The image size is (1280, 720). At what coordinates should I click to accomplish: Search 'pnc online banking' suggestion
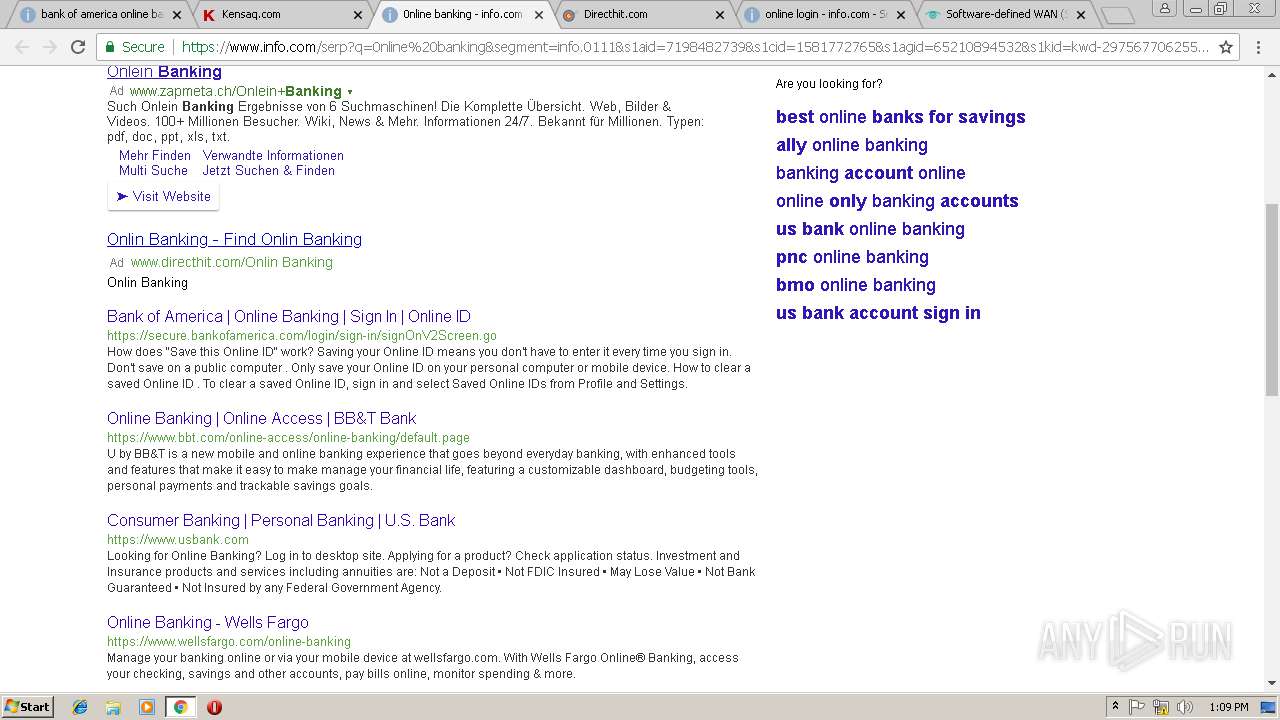coord(852,257)
